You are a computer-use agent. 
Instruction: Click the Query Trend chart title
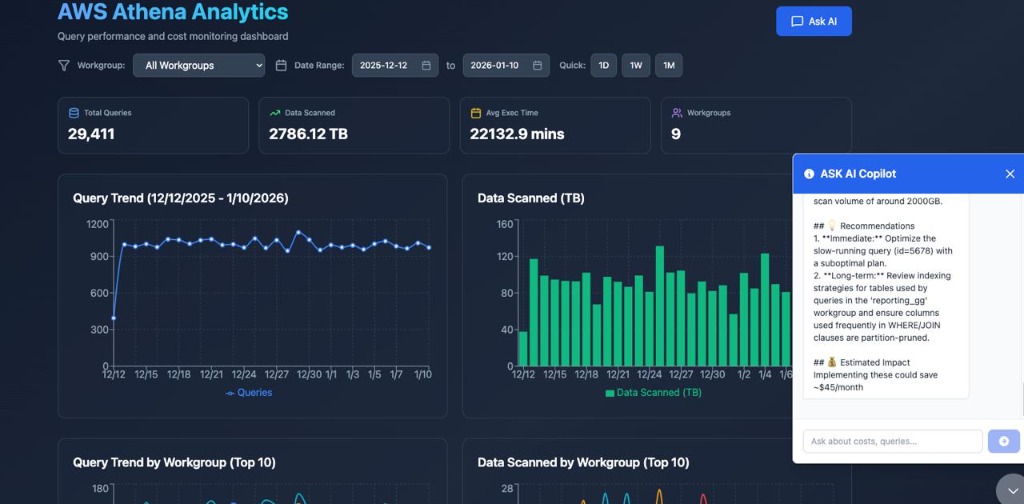point(180,198)
